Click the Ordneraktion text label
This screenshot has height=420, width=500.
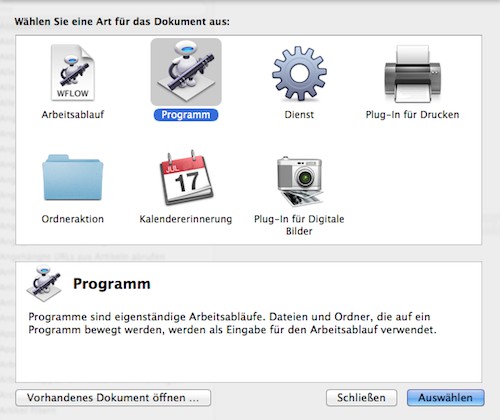tap(73, 219)
